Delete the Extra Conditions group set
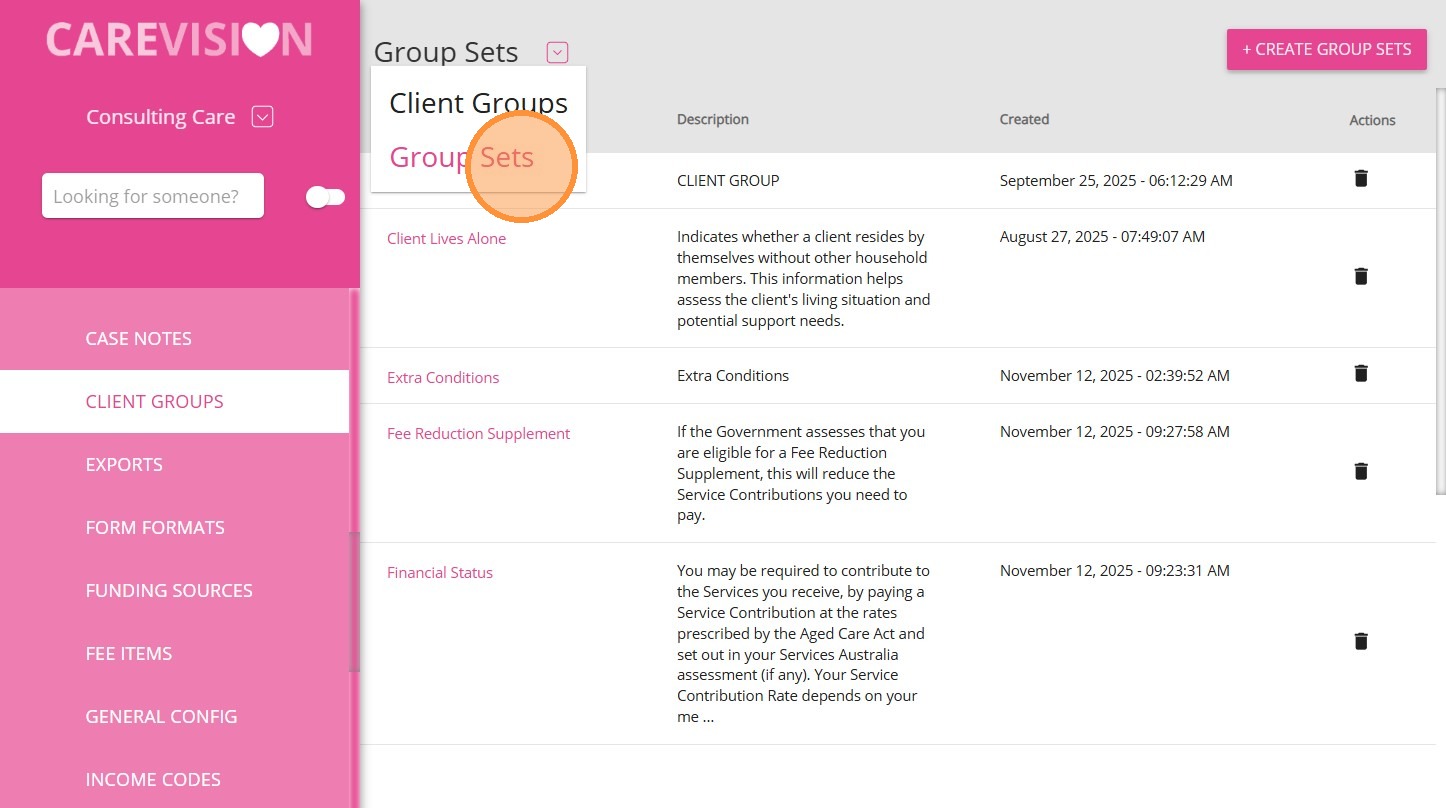 point(1360,373)
